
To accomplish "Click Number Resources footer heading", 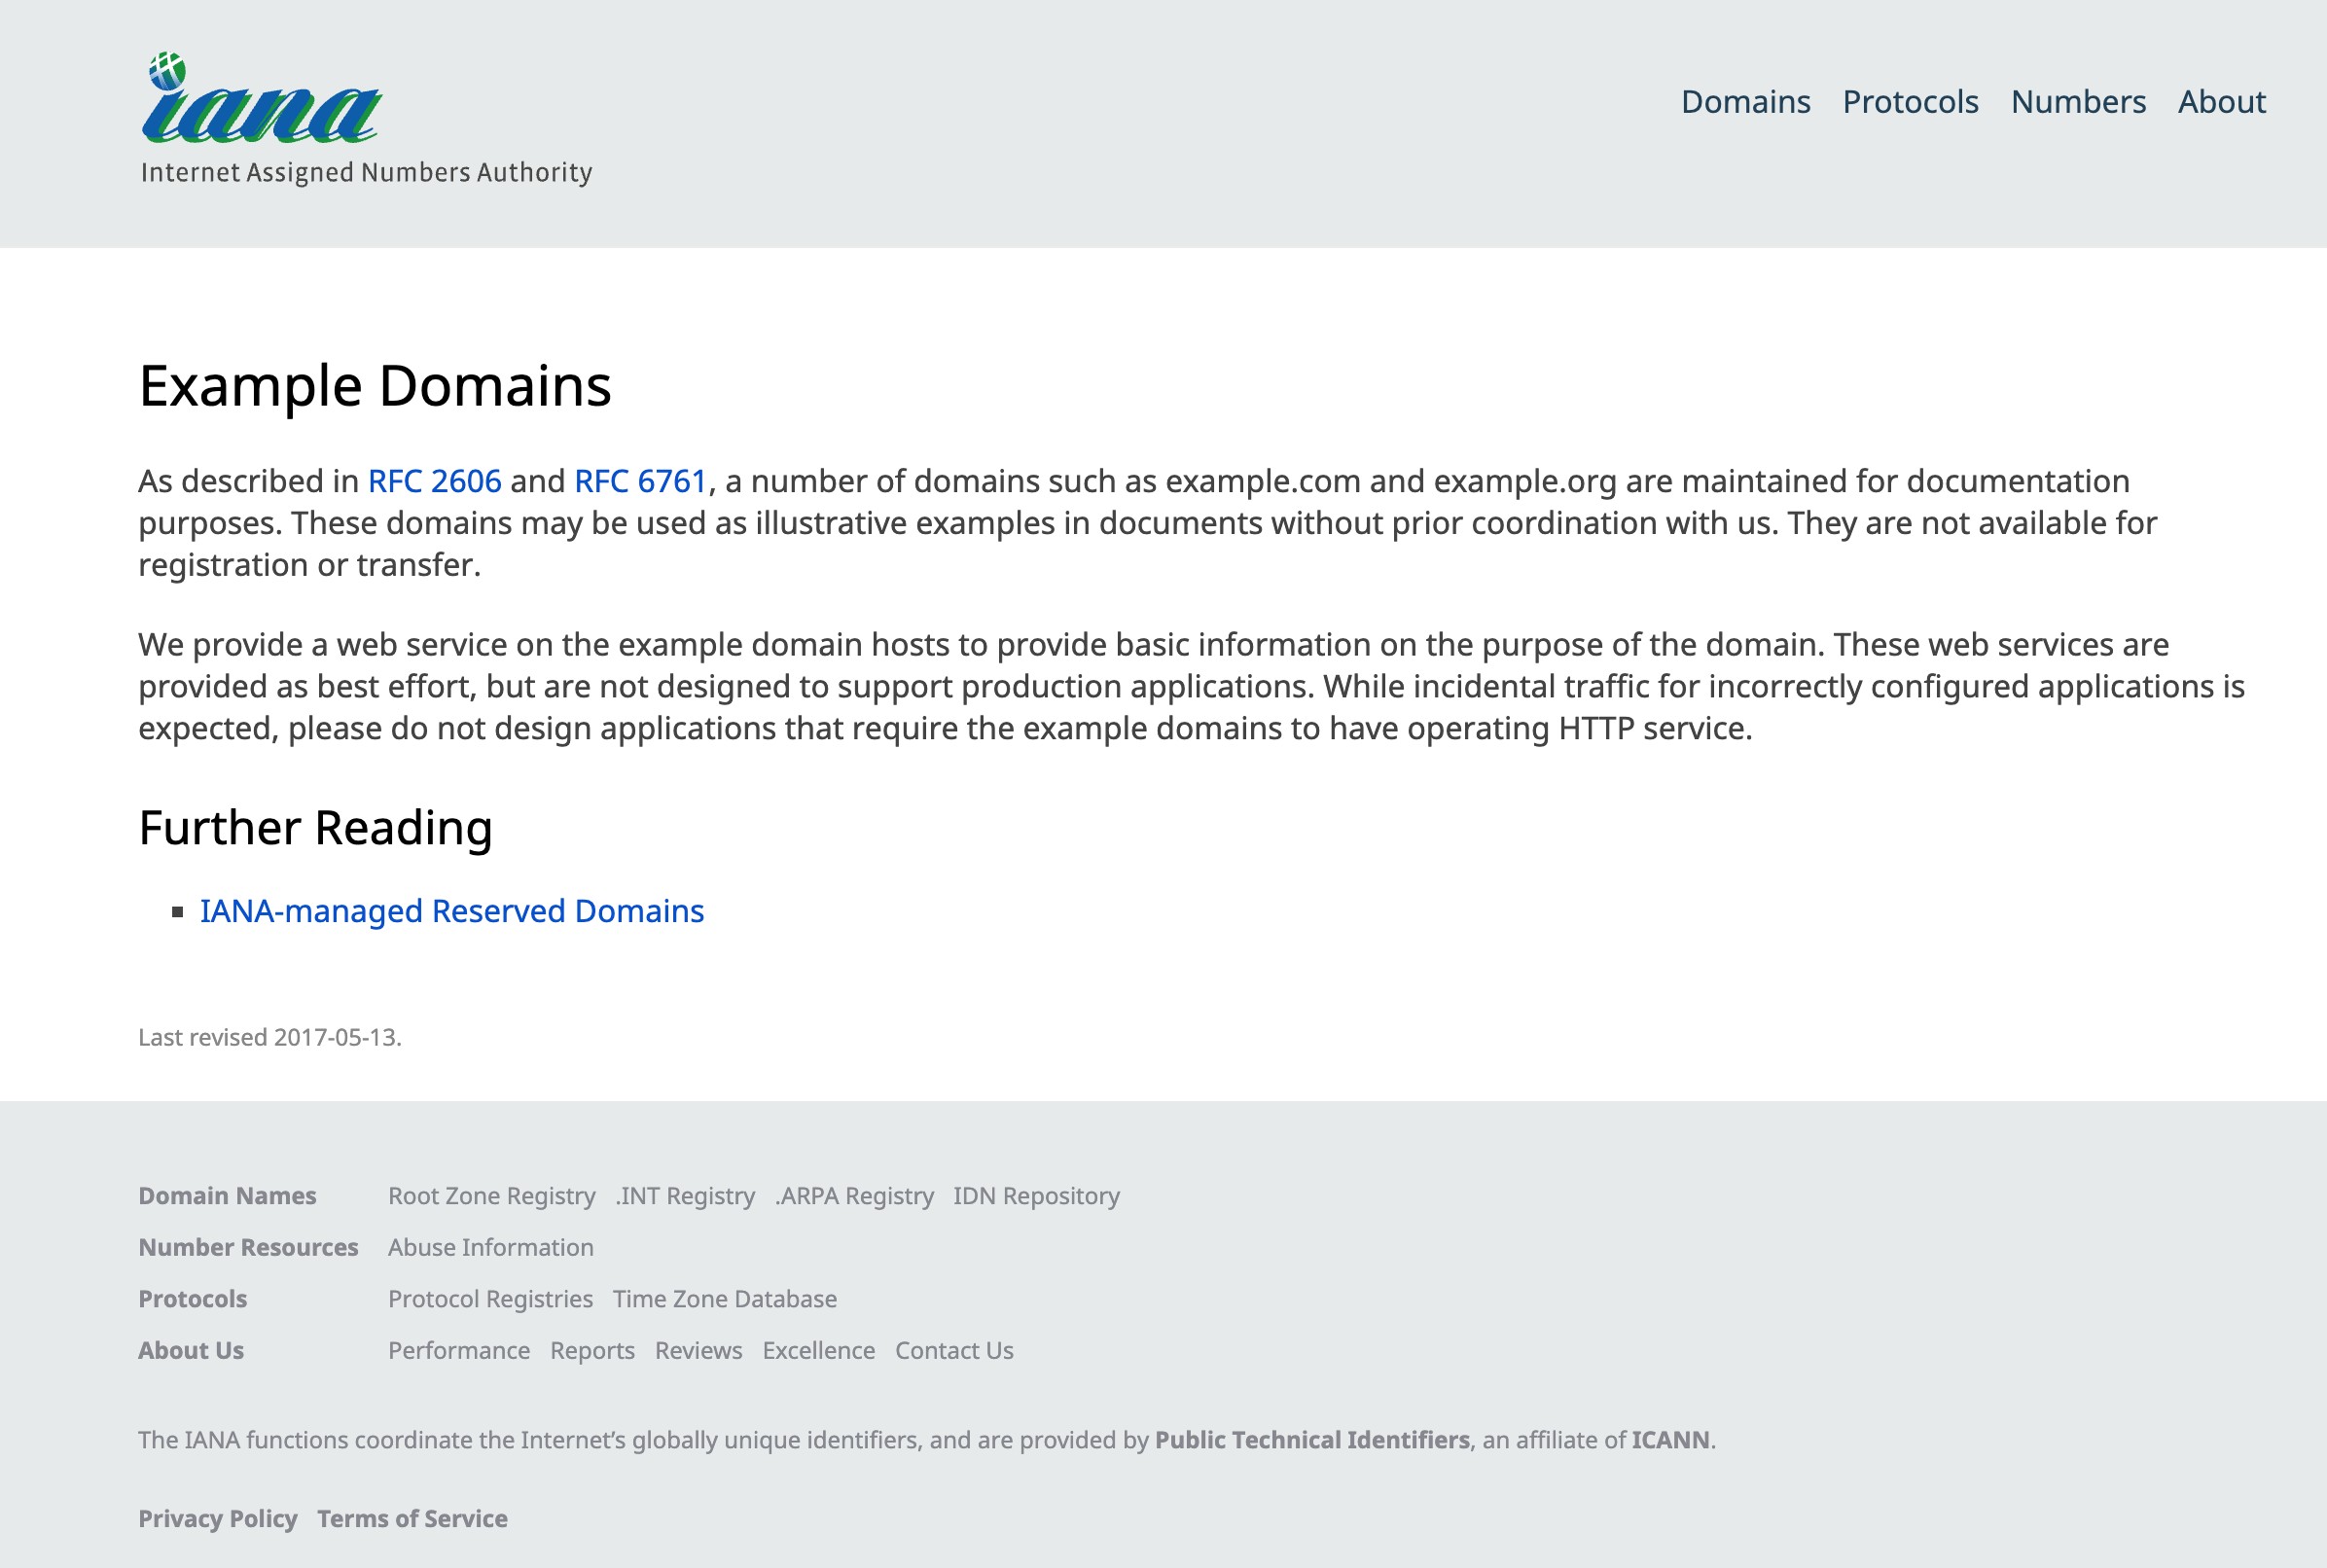I will click(248, 1247).
